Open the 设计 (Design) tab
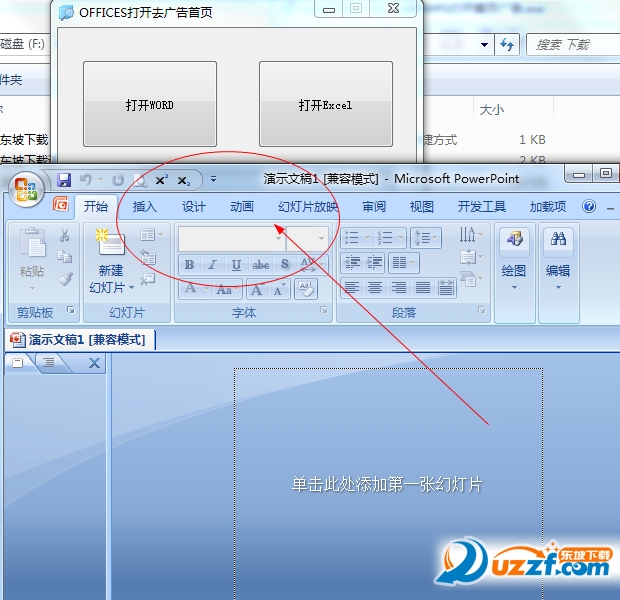Image resolution: width=620 pixels, height=600 pixels. coord(193,206)
